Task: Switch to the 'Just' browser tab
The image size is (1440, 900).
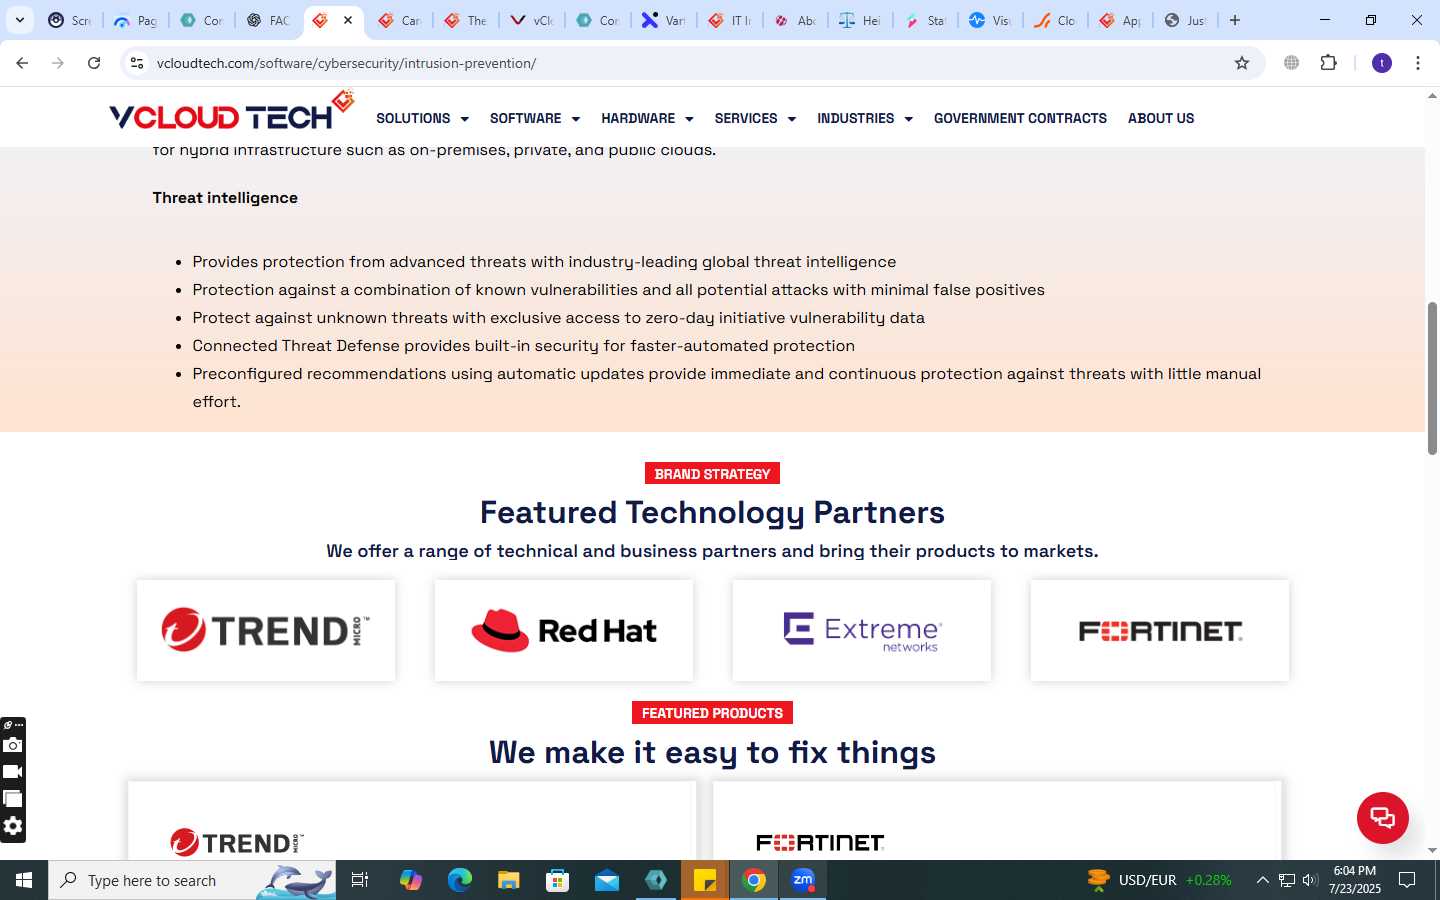Action: 1185,20
